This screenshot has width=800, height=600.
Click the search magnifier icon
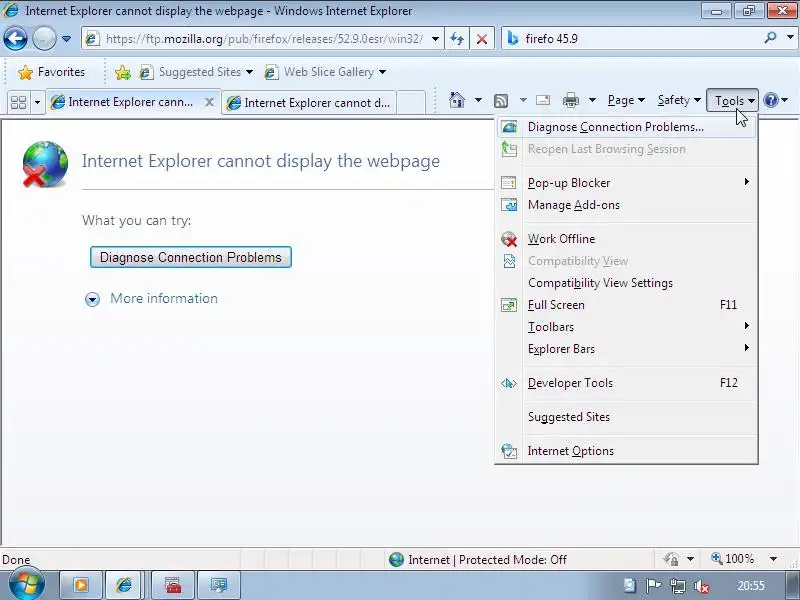pyautogui.click(x=770, y=38)
